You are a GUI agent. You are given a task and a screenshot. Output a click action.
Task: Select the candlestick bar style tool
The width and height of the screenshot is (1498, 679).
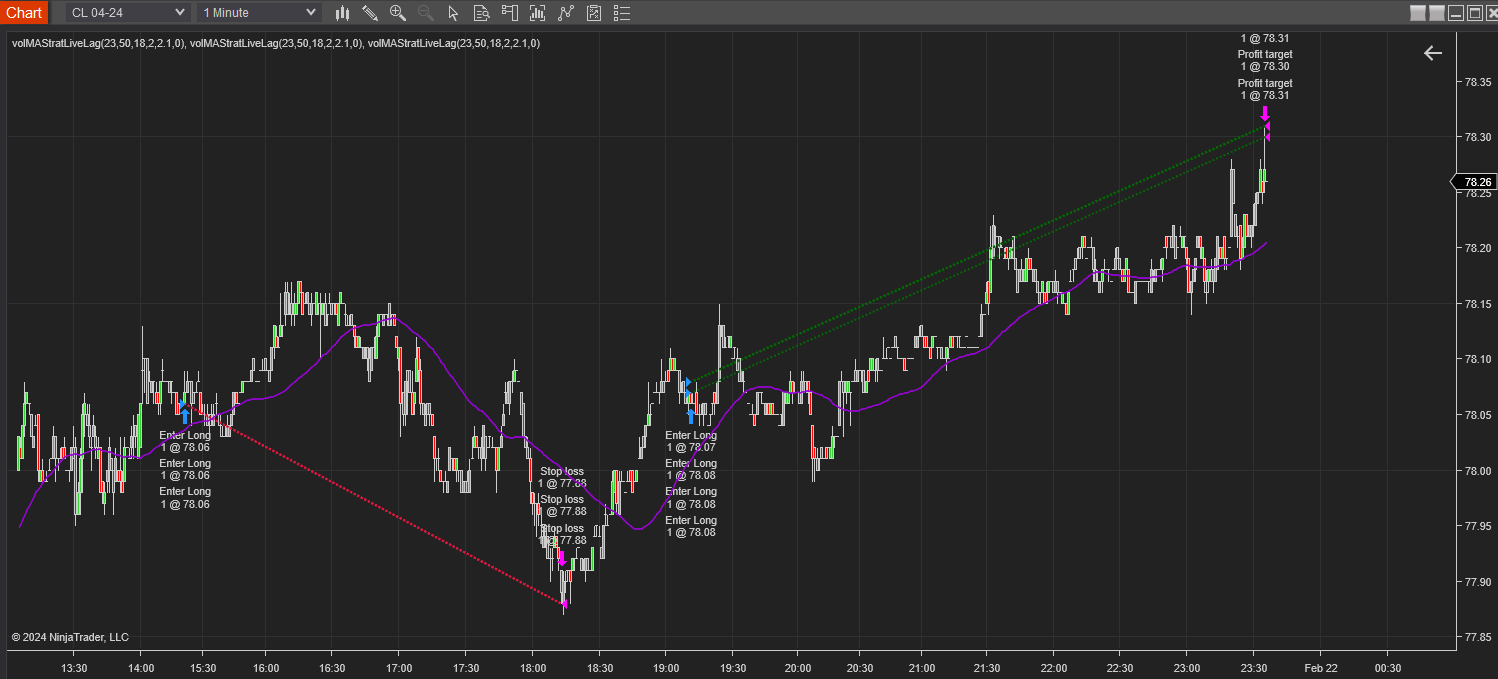(343, 13)
